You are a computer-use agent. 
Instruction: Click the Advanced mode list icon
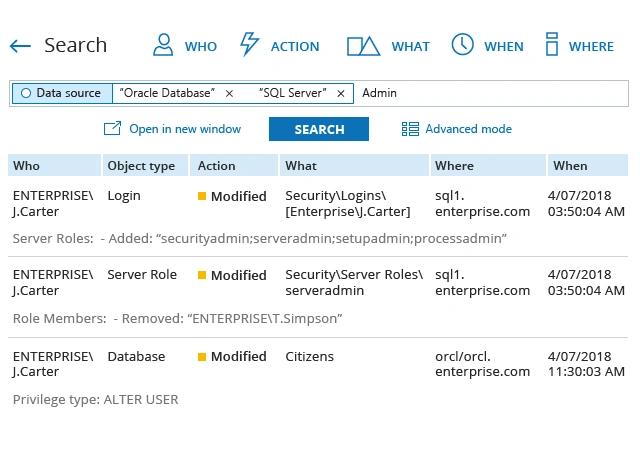point(410,129)
